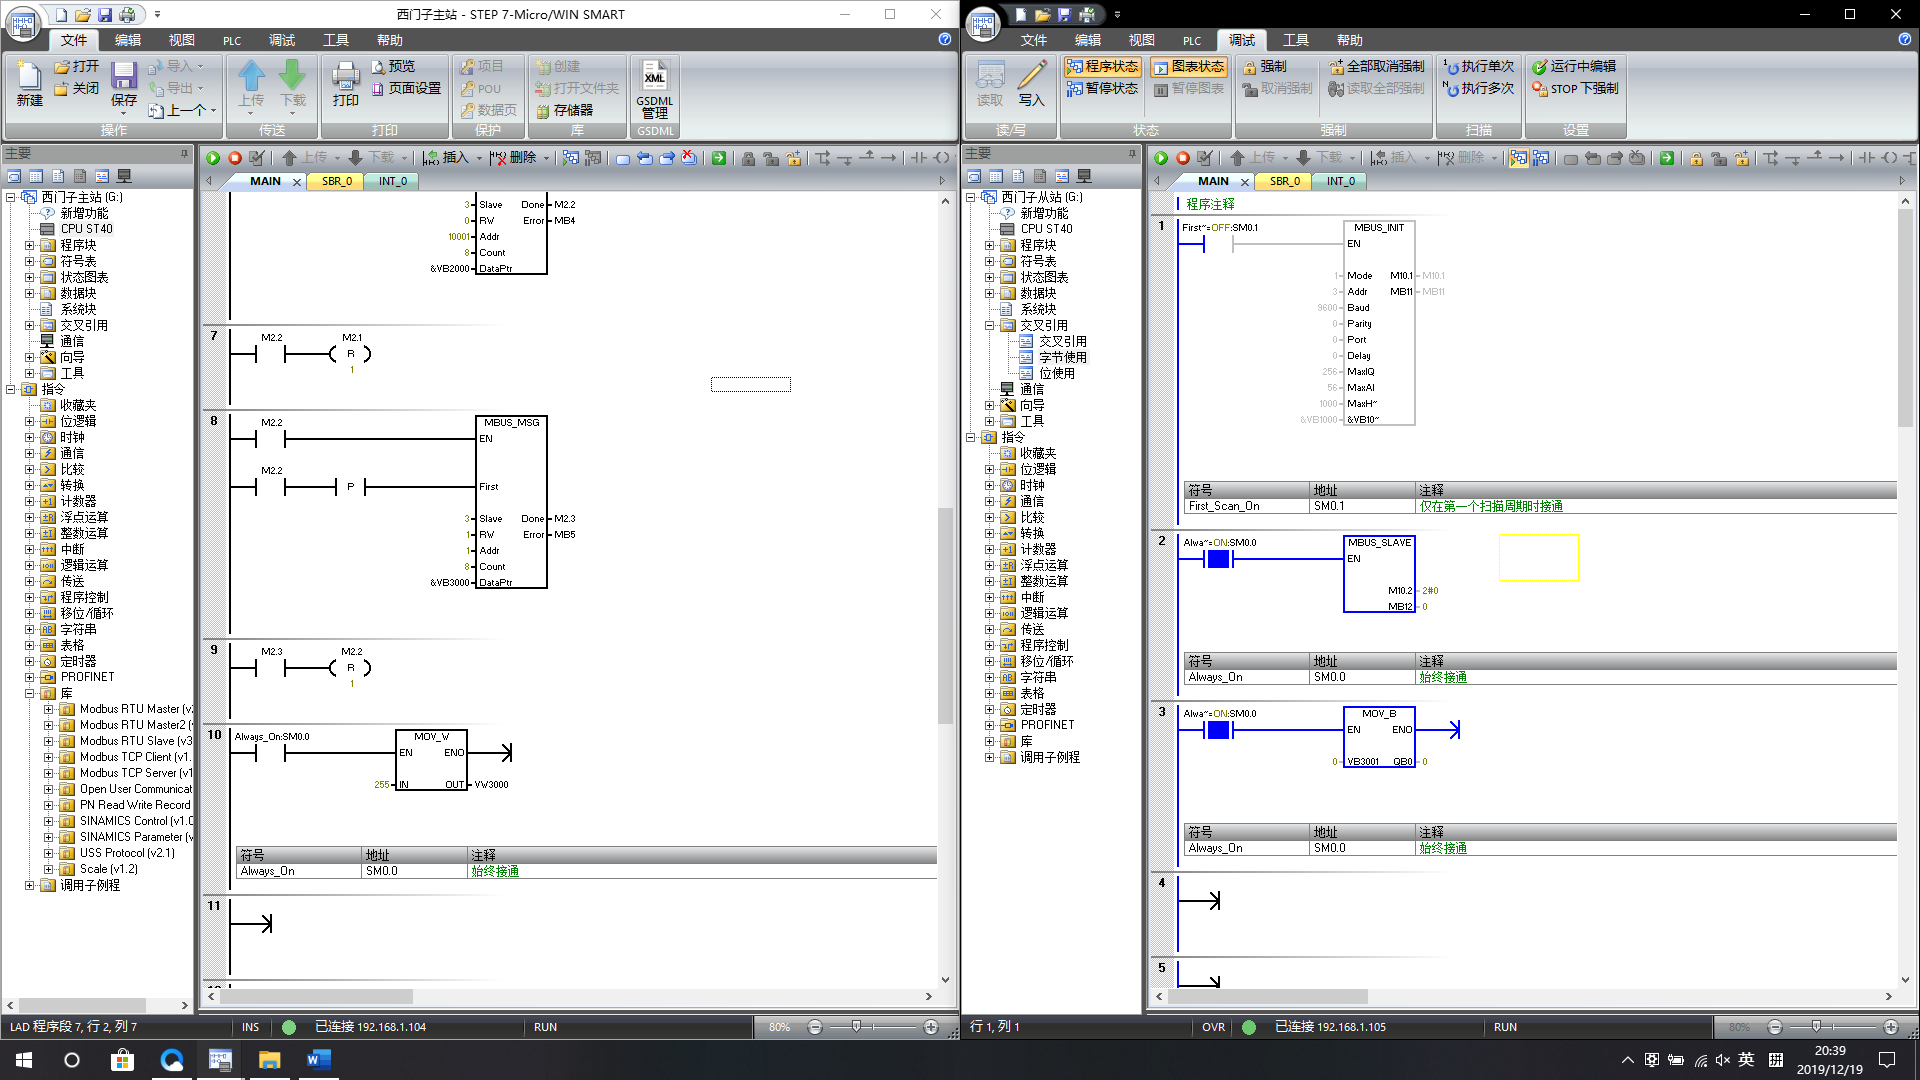Collapse 交叉引用 node in right project tree
Image resolution: width=1920 pixels, height=1080 pixels.
pyautogui.click(x=989, y=326)
